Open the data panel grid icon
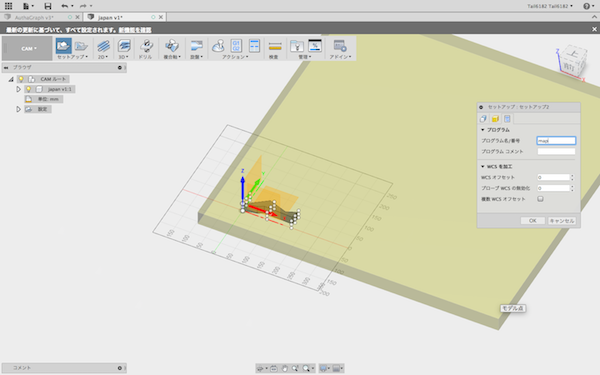The image size is (600, 375). click(8, 6)
